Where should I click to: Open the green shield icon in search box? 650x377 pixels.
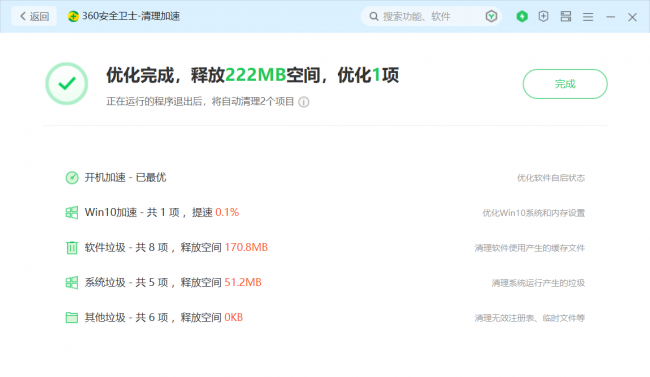tap(491, 17)
